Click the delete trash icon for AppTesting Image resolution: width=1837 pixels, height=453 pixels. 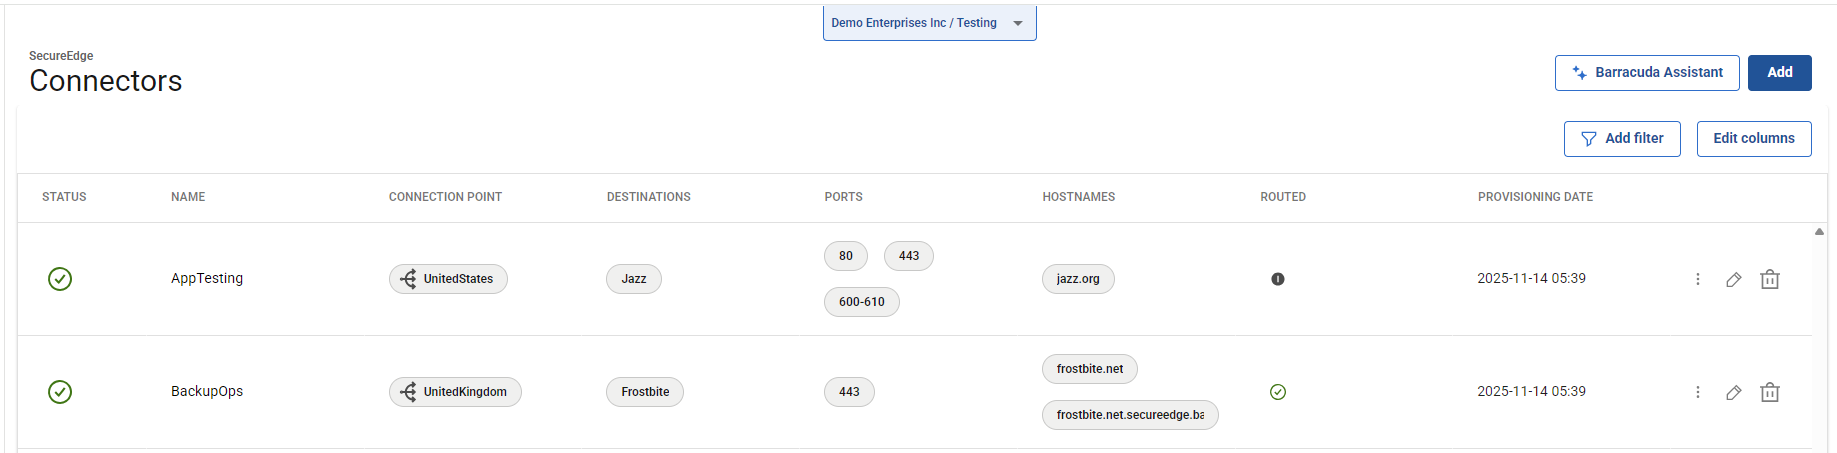[x=1769, y=280]
